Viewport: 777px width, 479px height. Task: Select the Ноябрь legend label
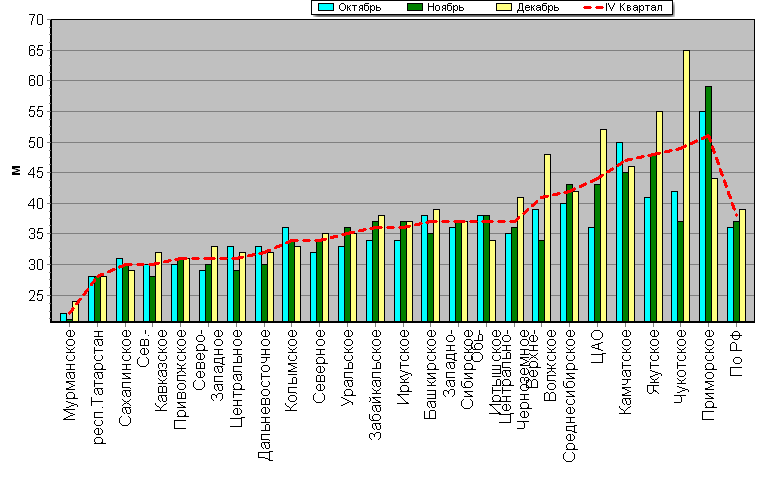pos(445,7)
